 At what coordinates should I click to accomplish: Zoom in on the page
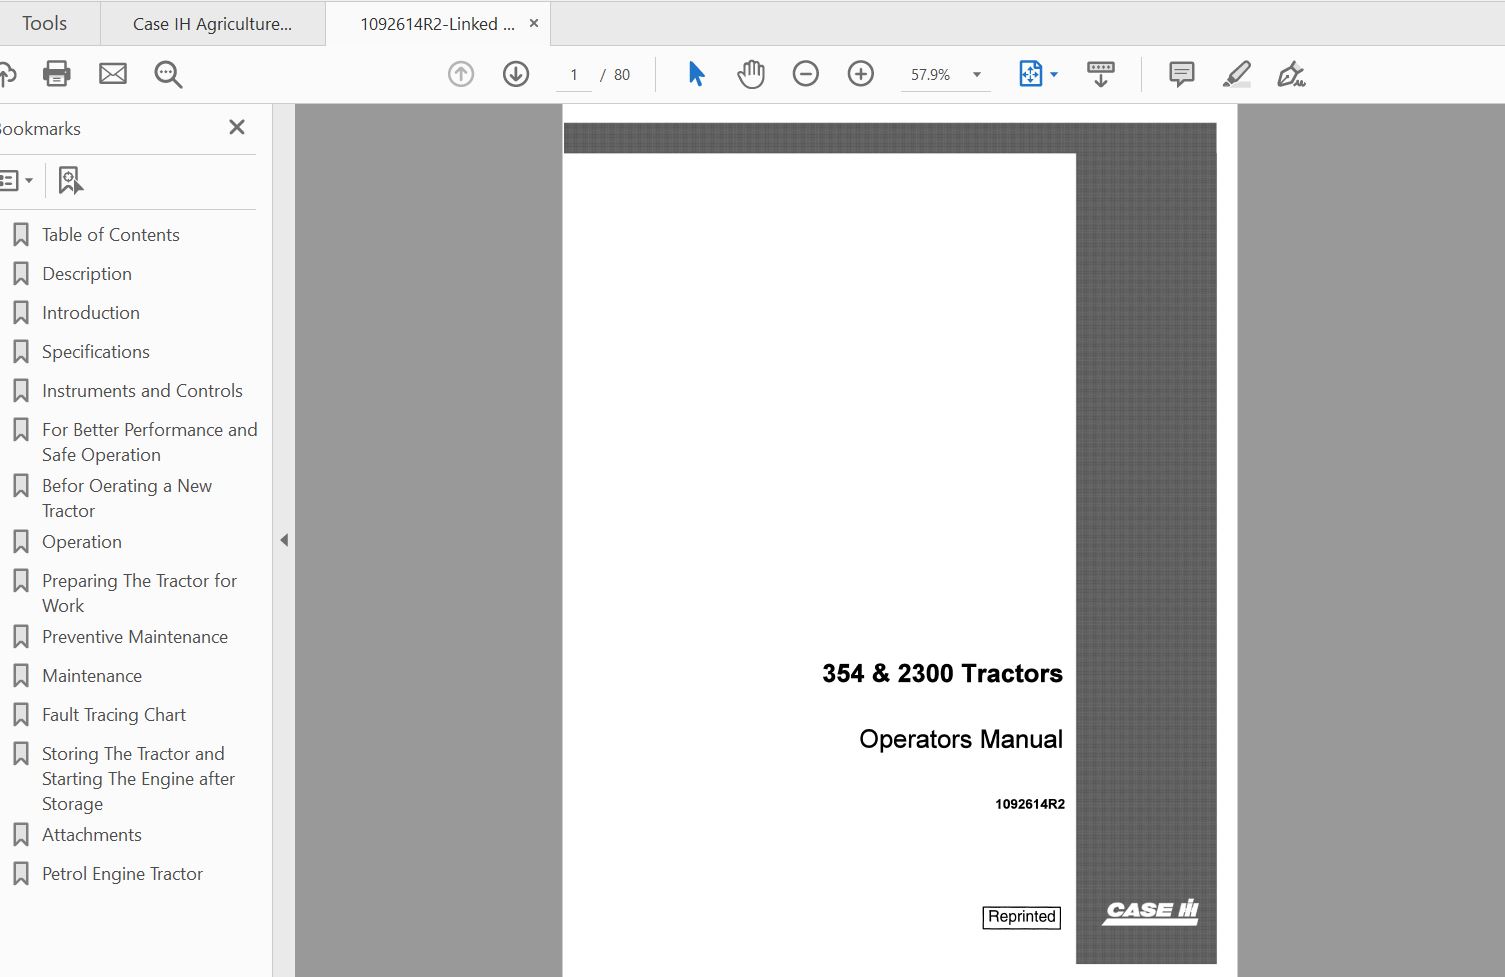pos(860,73)
